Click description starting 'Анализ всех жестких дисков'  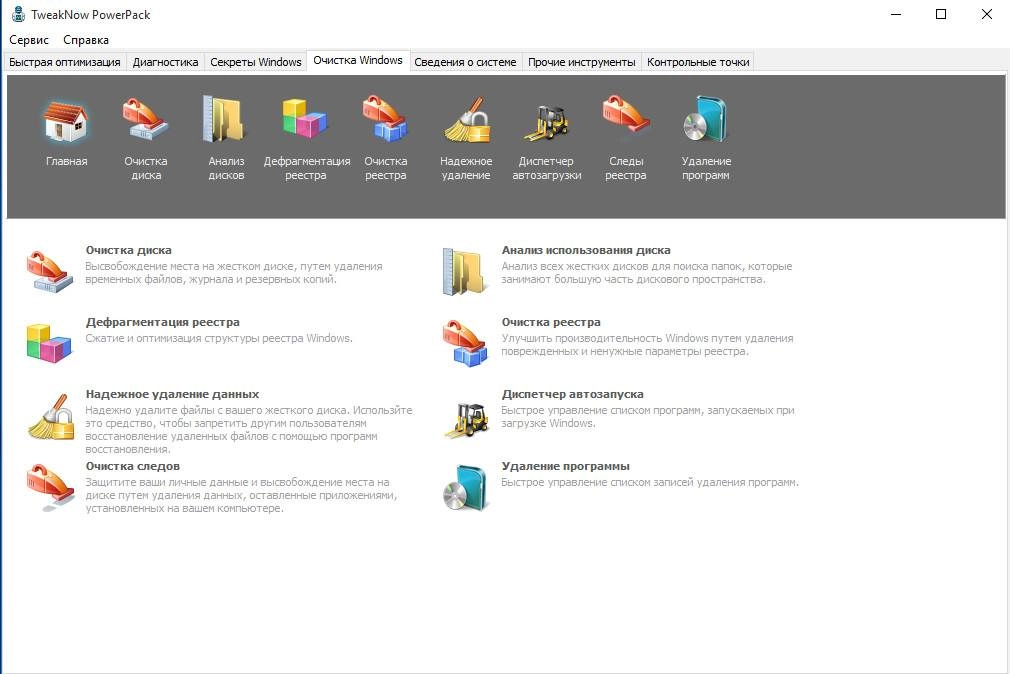pyautogui.click(x=647, y=273)
